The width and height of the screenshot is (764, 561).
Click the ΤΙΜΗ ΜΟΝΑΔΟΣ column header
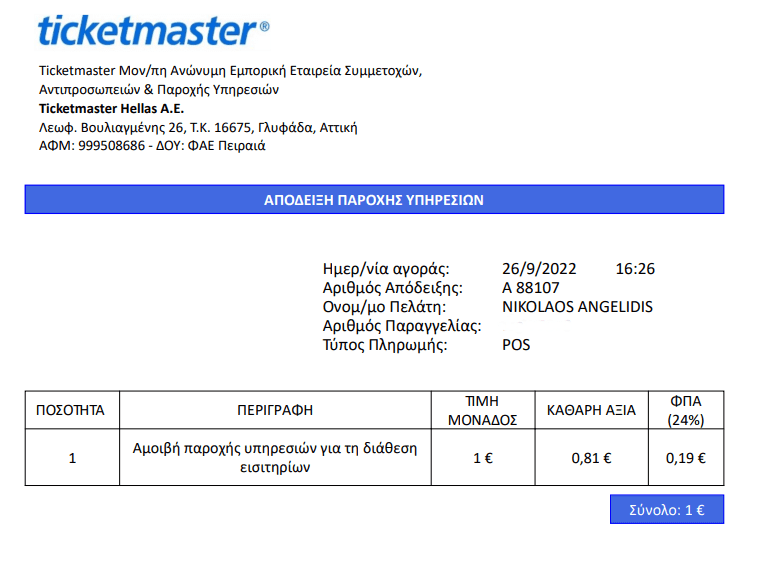pos(481,410)
